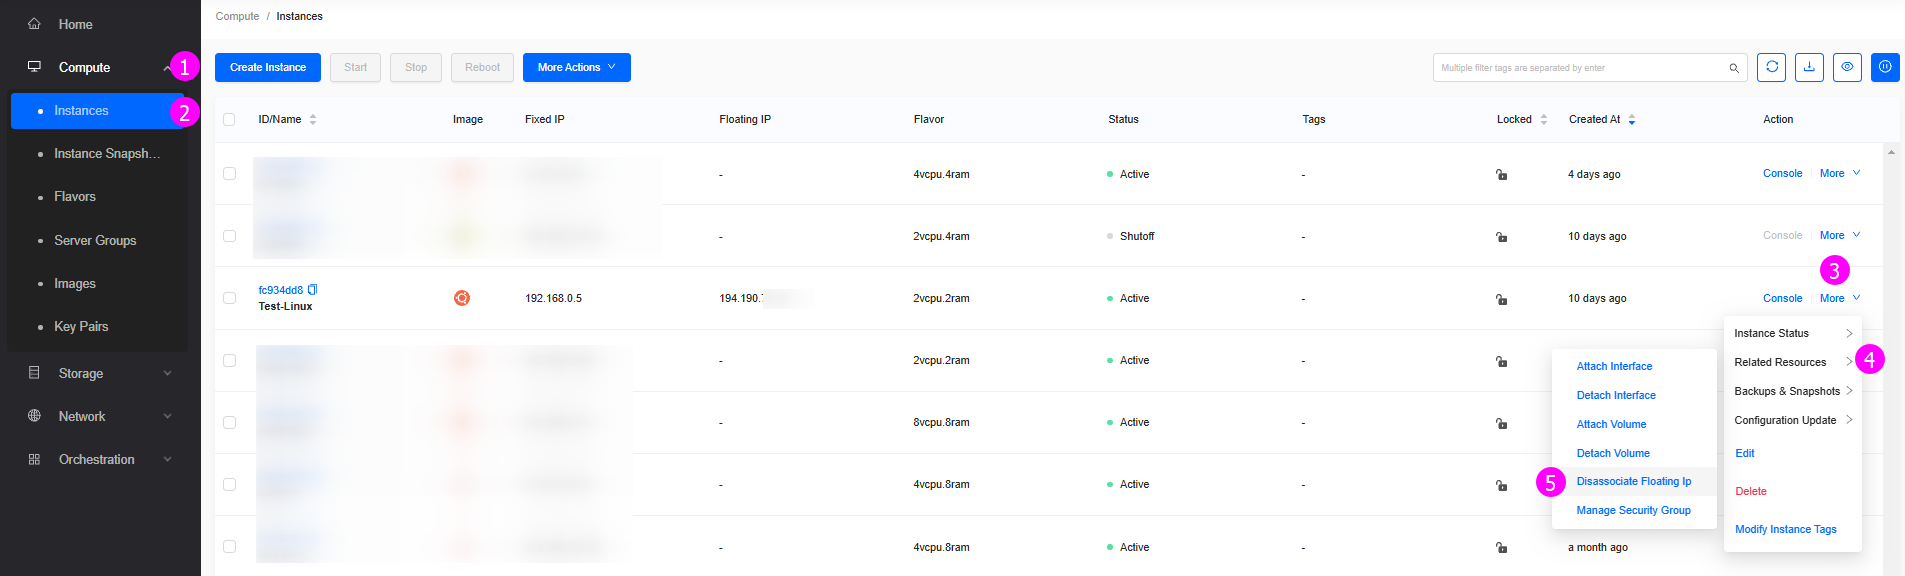The image size is (1905, 576).
Task: Click lock icon in Test-Linux row
Action: pos(1501,299)
